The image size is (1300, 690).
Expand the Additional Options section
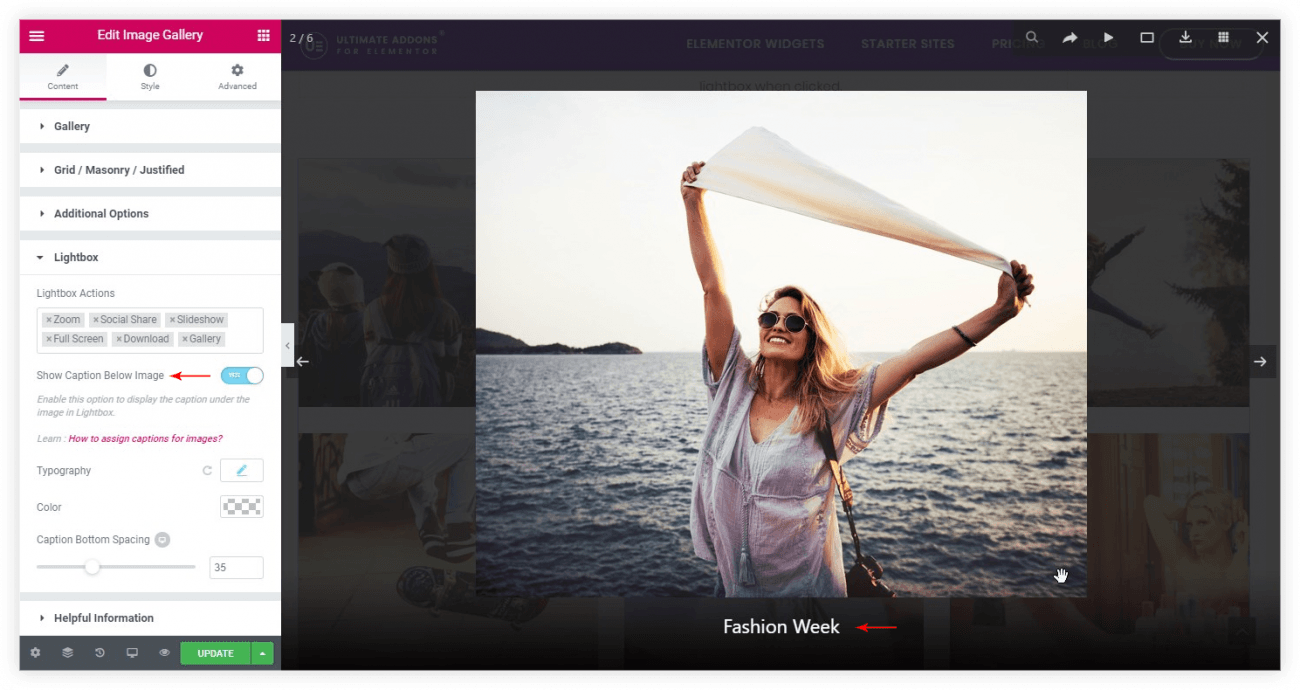(x=100, y=214)
